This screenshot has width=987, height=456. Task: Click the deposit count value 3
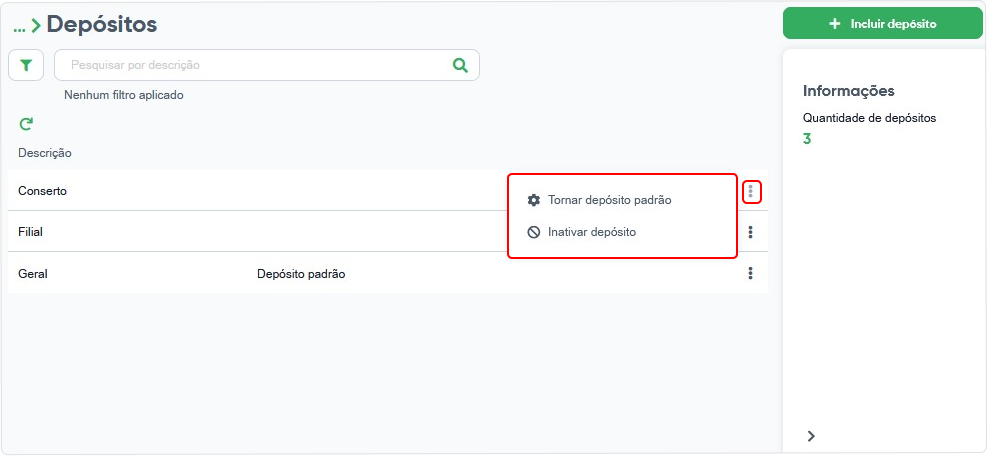tap(807, 139)
